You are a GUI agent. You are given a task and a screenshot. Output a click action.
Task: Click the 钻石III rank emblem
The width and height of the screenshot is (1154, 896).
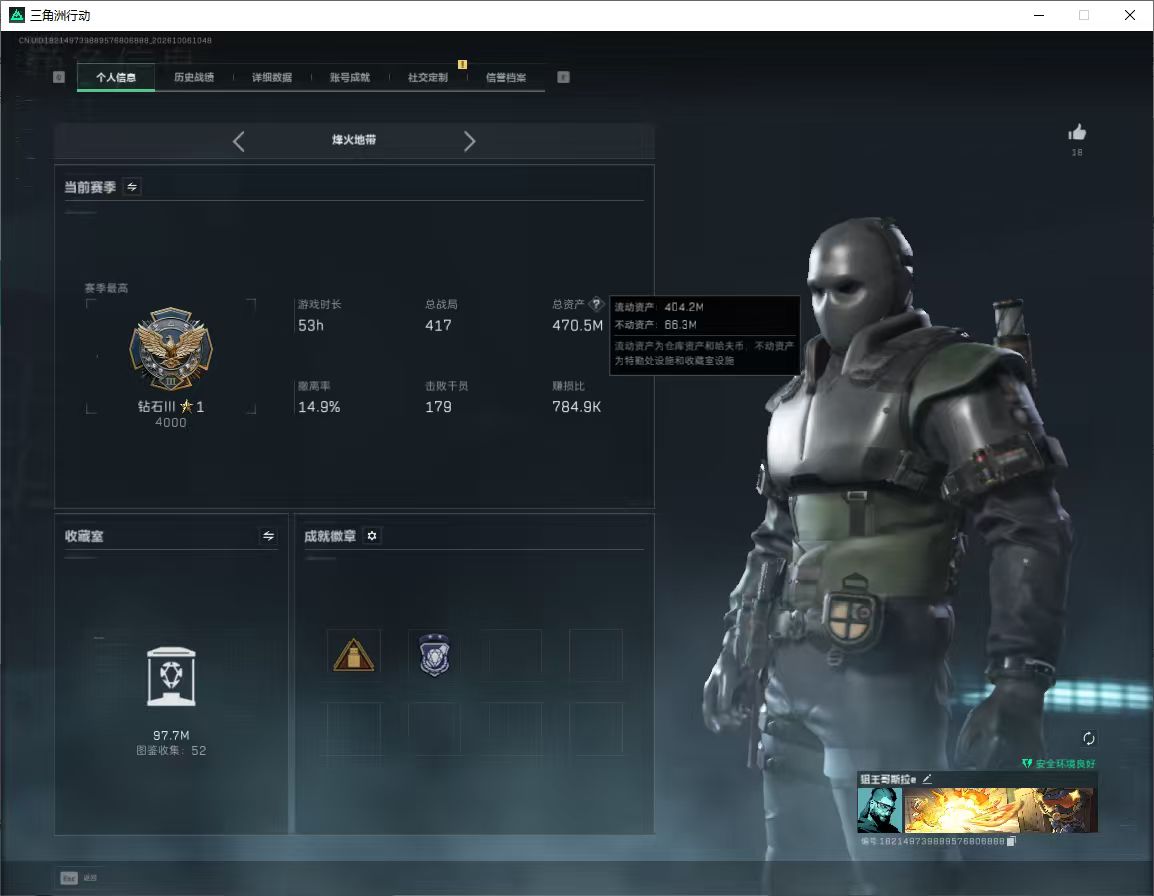171,349
